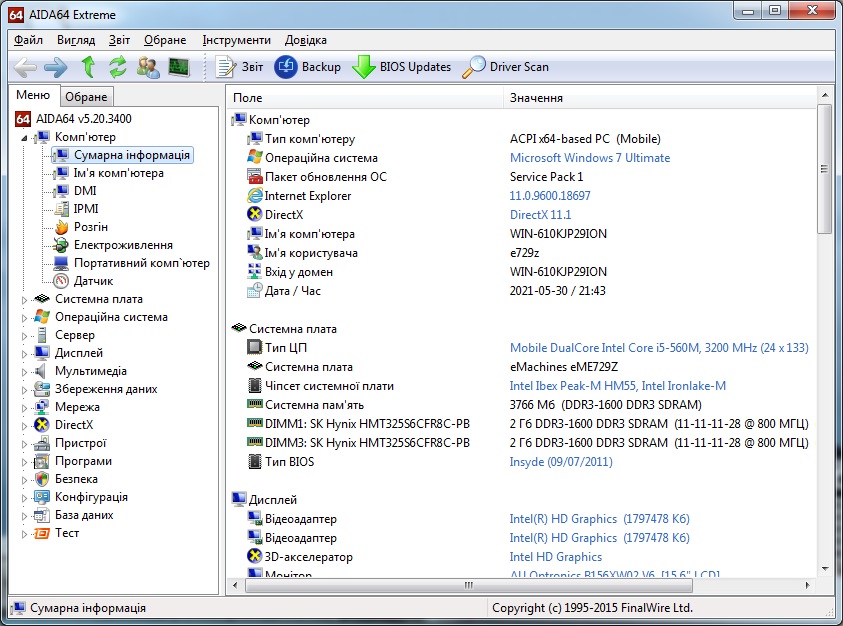Click the Конфігурація icon in tree
843x626 pixels.
click(41, 497)
